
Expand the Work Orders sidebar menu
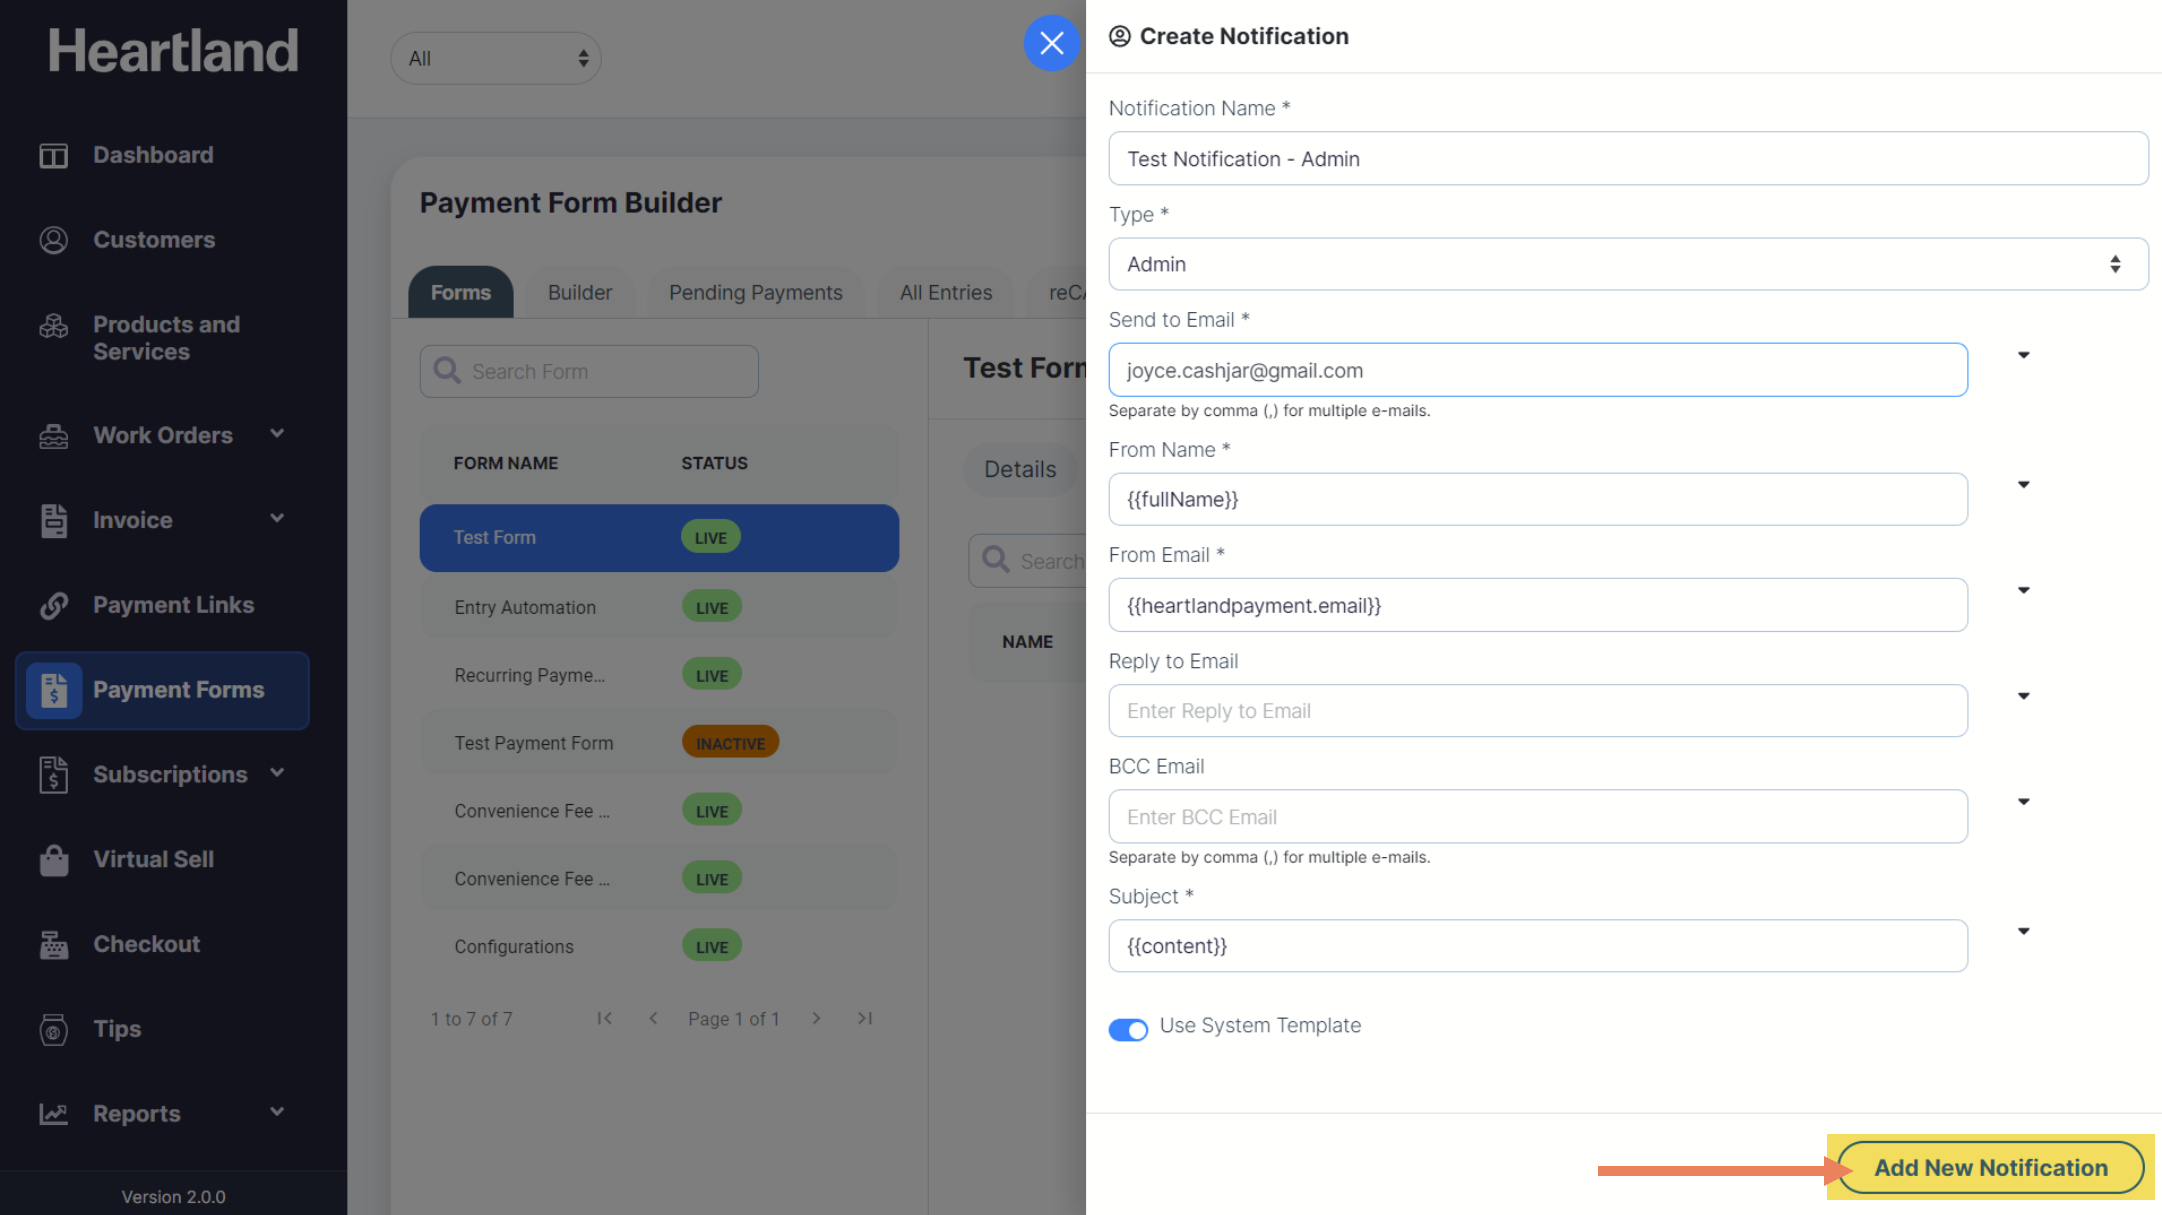pos(277,434)
